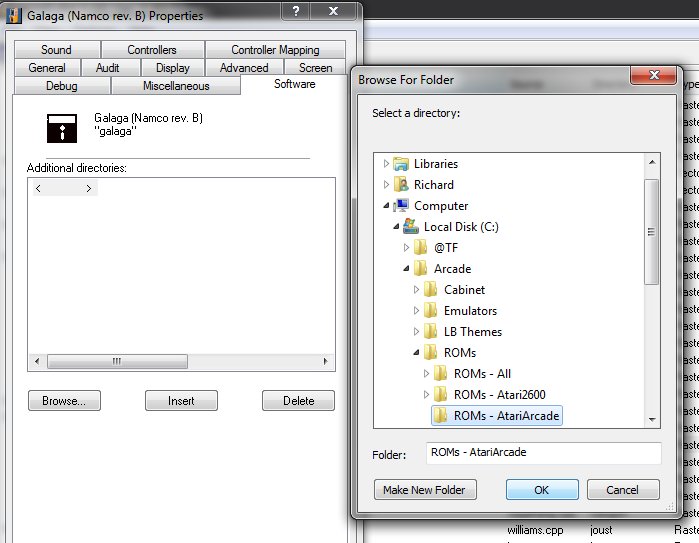Open the Miscellaneous tab
Screen dimensions: 699x543
pos(176,86)
